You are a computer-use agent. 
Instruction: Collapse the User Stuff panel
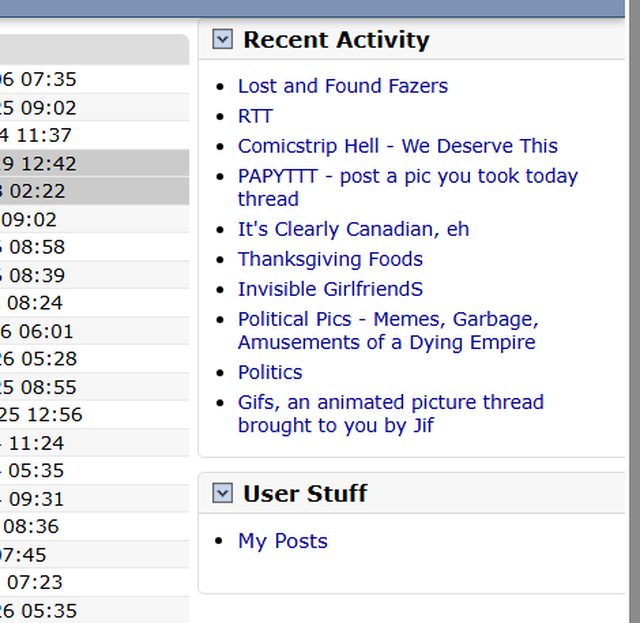[x=223, y=493]
